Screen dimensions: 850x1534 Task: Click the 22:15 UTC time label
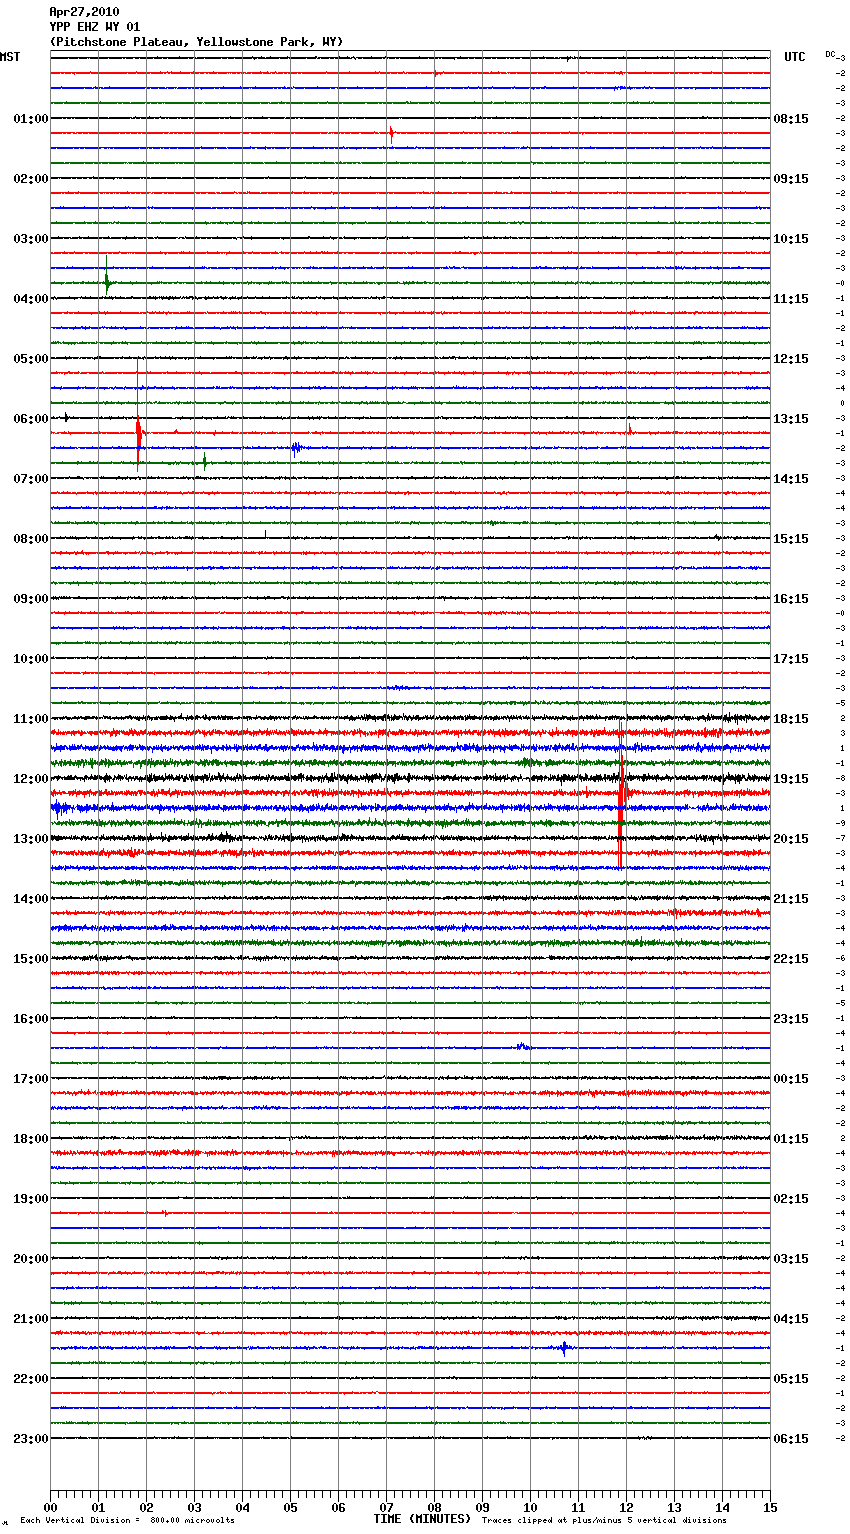791,958
